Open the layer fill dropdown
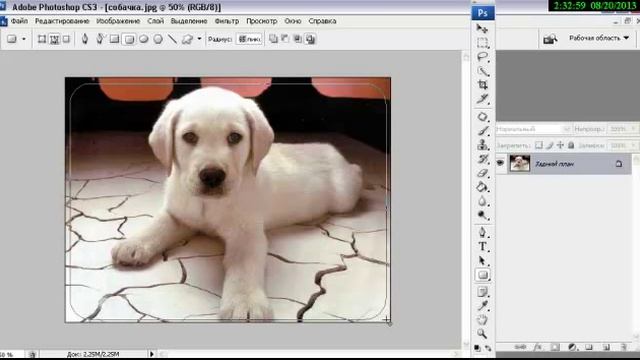 point(633,145)
